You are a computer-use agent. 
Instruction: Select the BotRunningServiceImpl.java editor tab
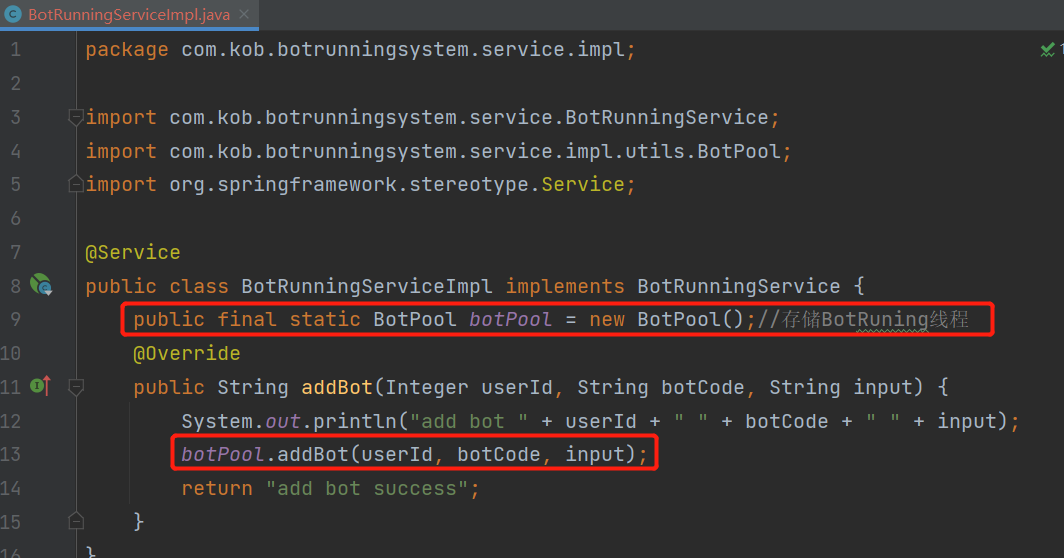pos(129,14)
